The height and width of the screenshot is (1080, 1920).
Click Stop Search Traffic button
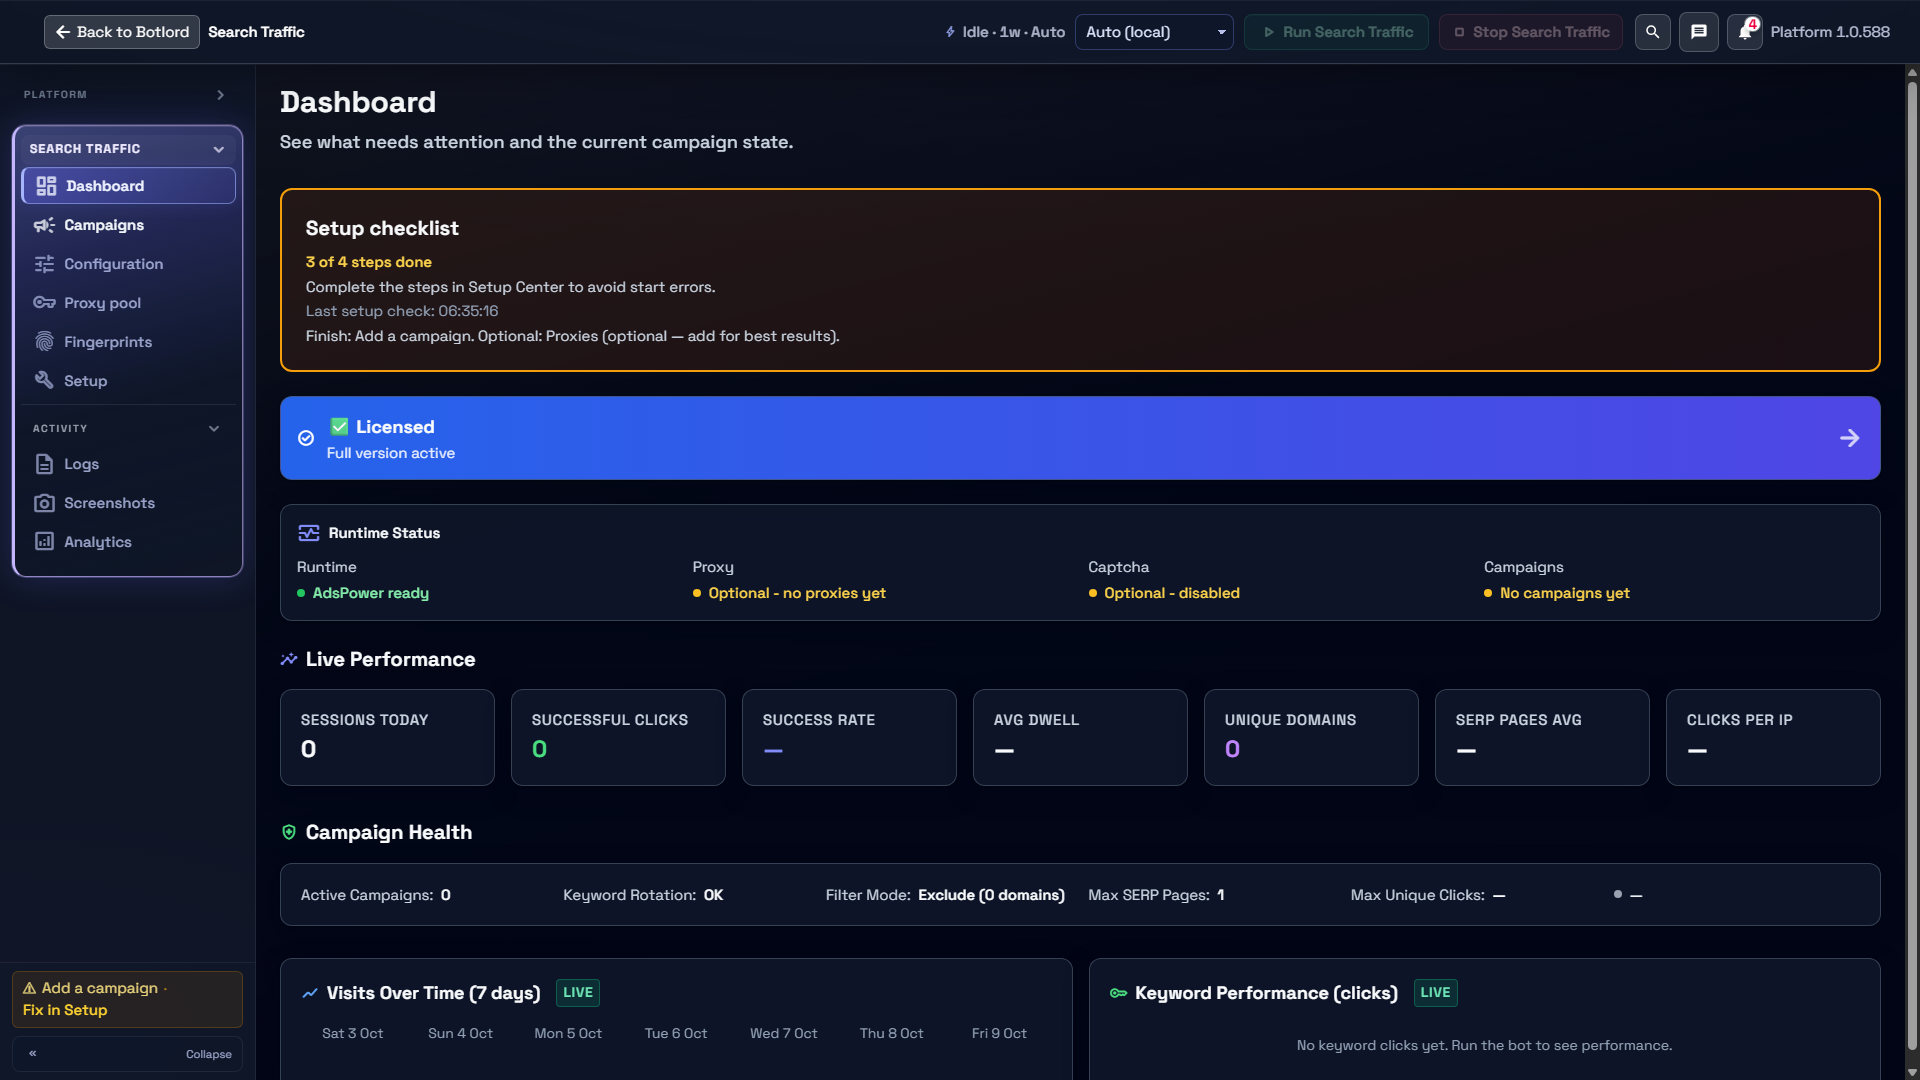[x=1531, y=32]
